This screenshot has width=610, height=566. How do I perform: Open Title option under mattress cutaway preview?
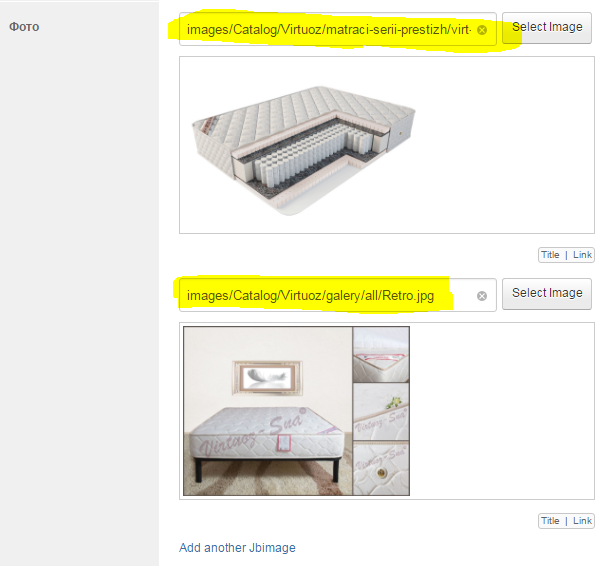click(550, 255)
